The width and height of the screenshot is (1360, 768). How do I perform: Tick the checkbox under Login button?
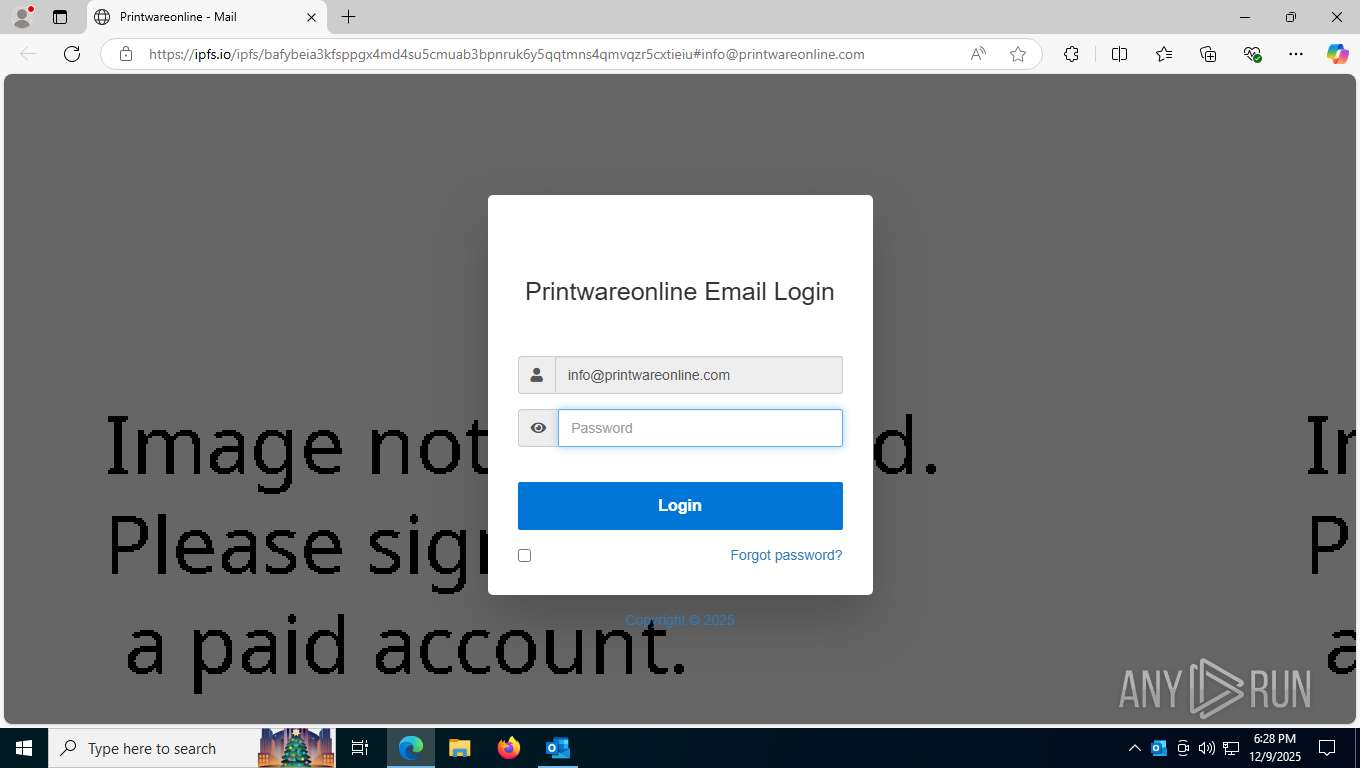click(x=524, y=555)
